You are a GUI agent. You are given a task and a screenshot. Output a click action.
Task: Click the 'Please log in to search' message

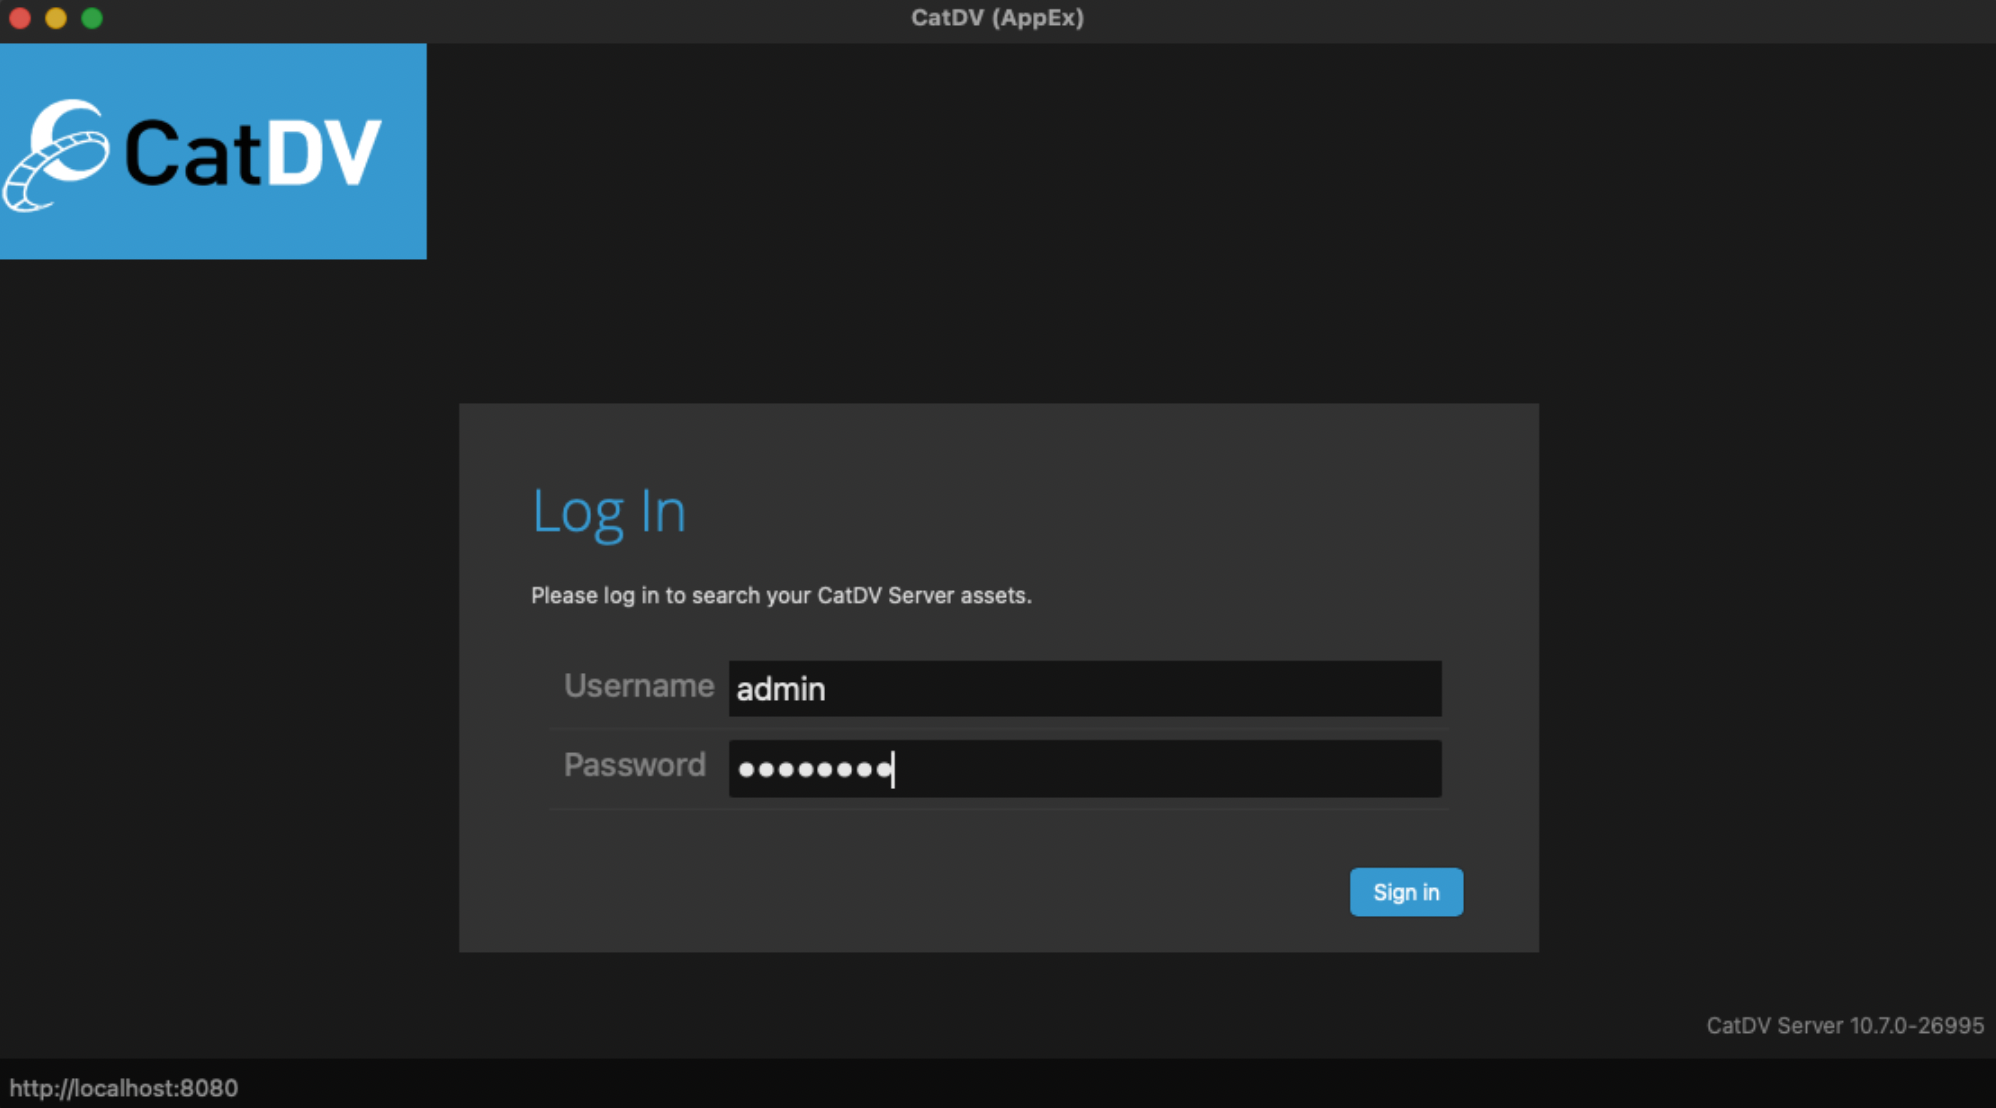(x=781, y=595)
